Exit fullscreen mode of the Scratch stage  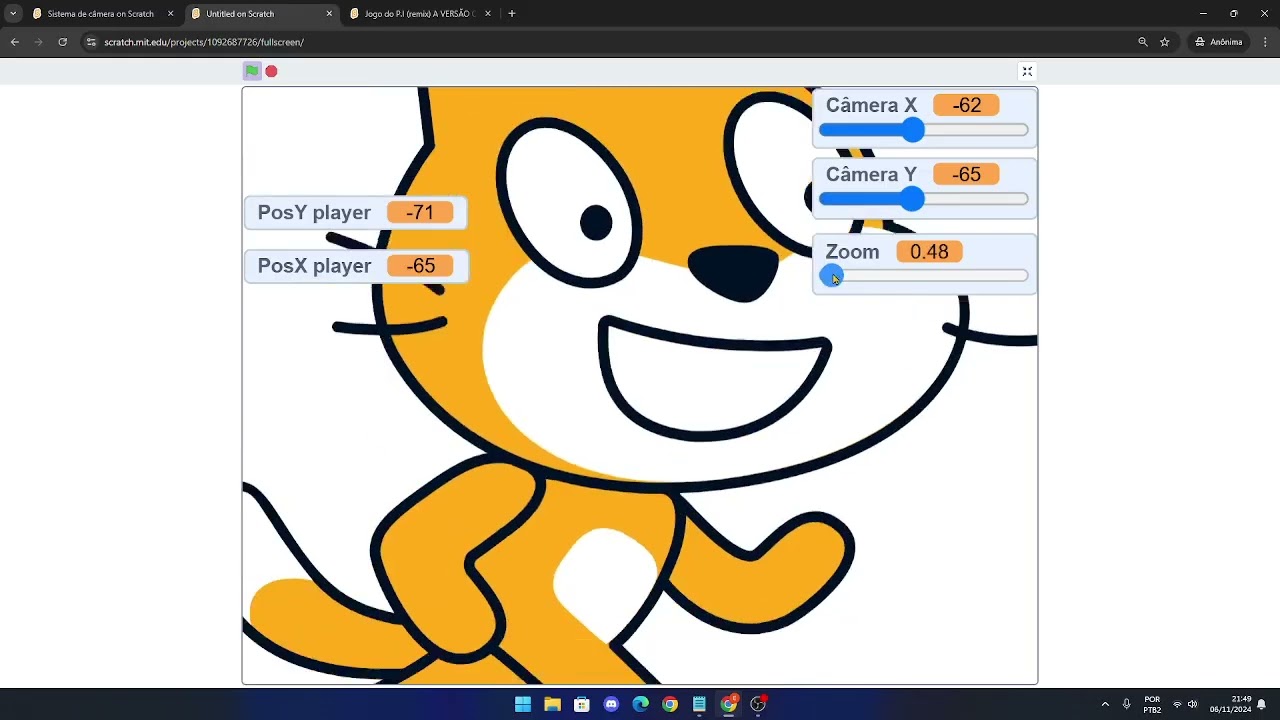tap(1027, 71)
